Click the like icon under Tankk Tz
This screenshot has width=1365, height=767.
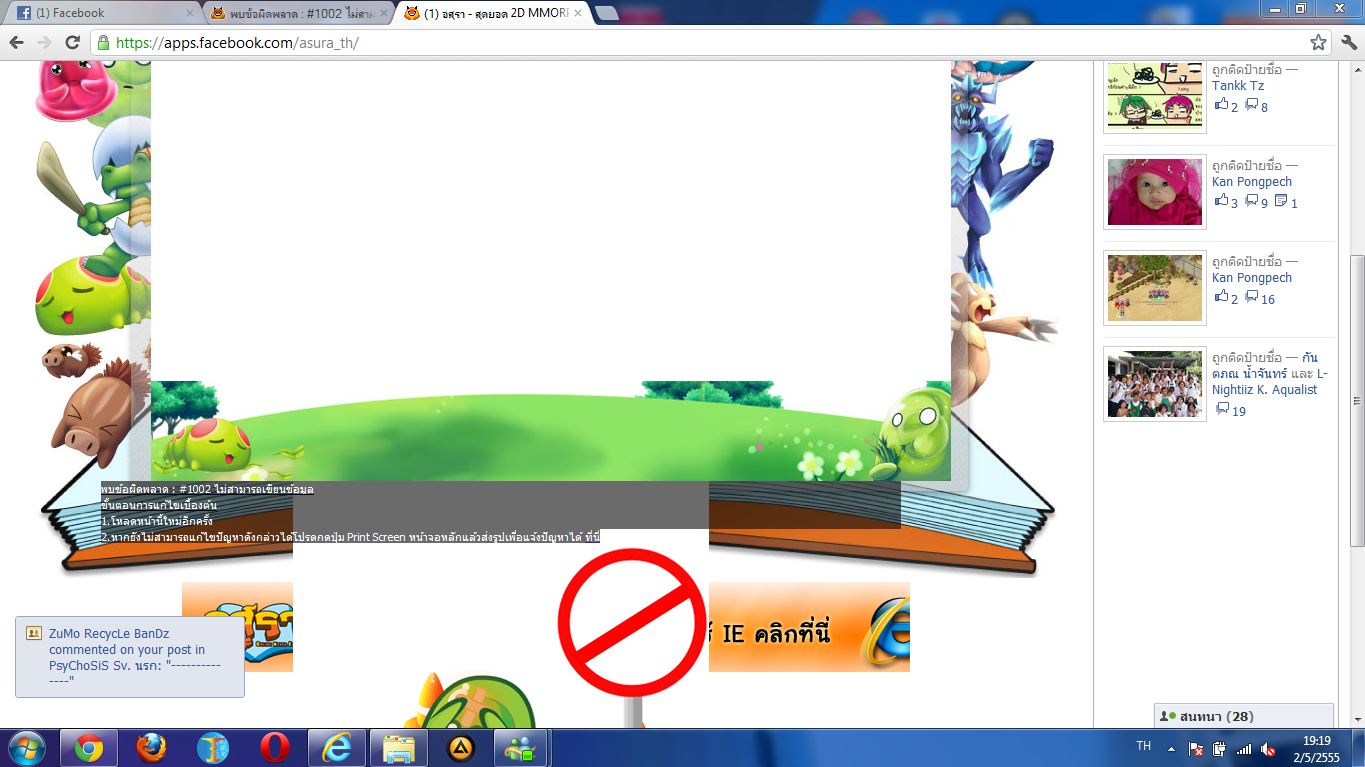click(1220, 105)
